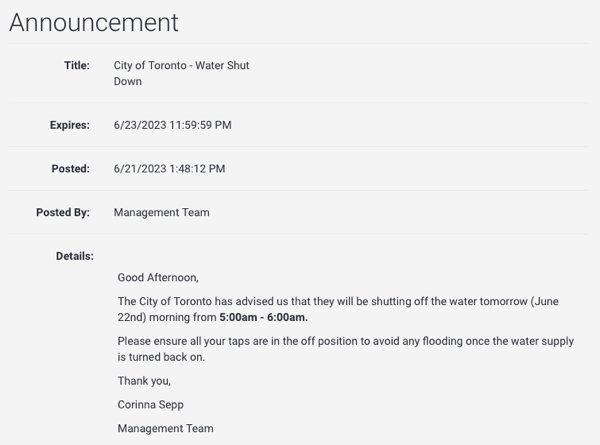Click the bold time 5:00am - 6:00am
This screenshot has width=600, height=445.
coord(263,317)
